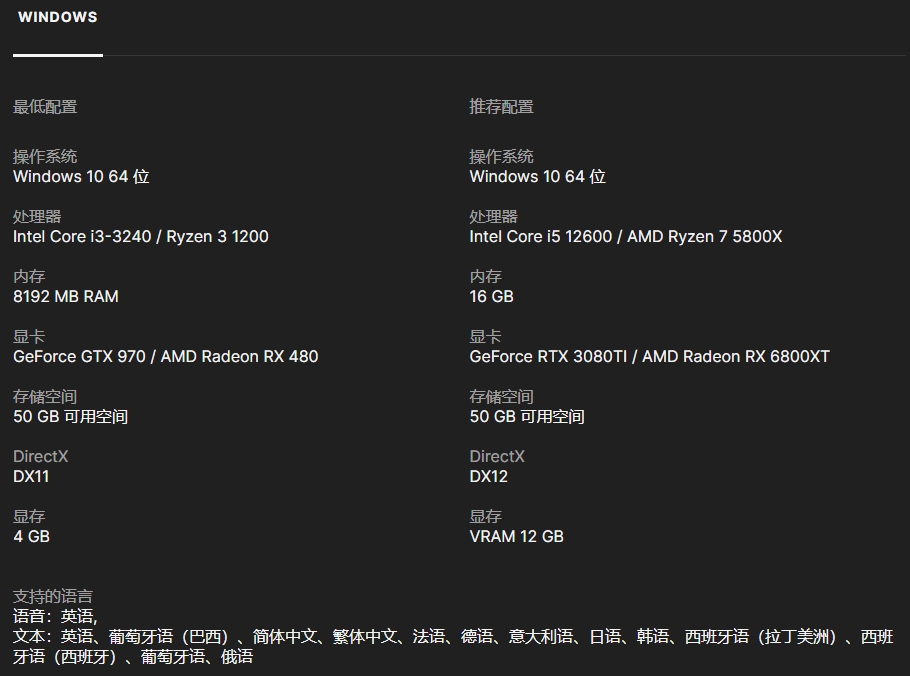Viewport: 910px width, 676px height.
Task: Click the recommended 显卡 label
Action: pos(485,337)
